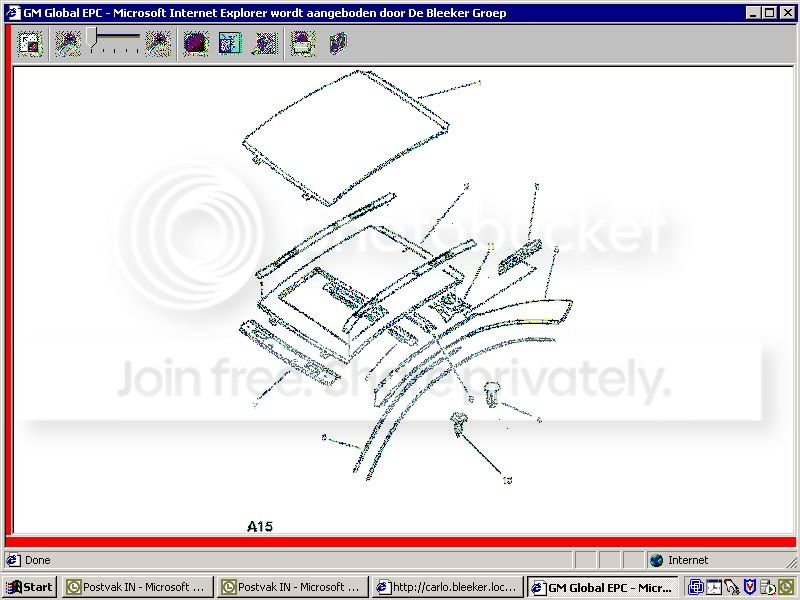Open the blue antivirus shield tray icon

pyautogui.click(x=749, y=587)
